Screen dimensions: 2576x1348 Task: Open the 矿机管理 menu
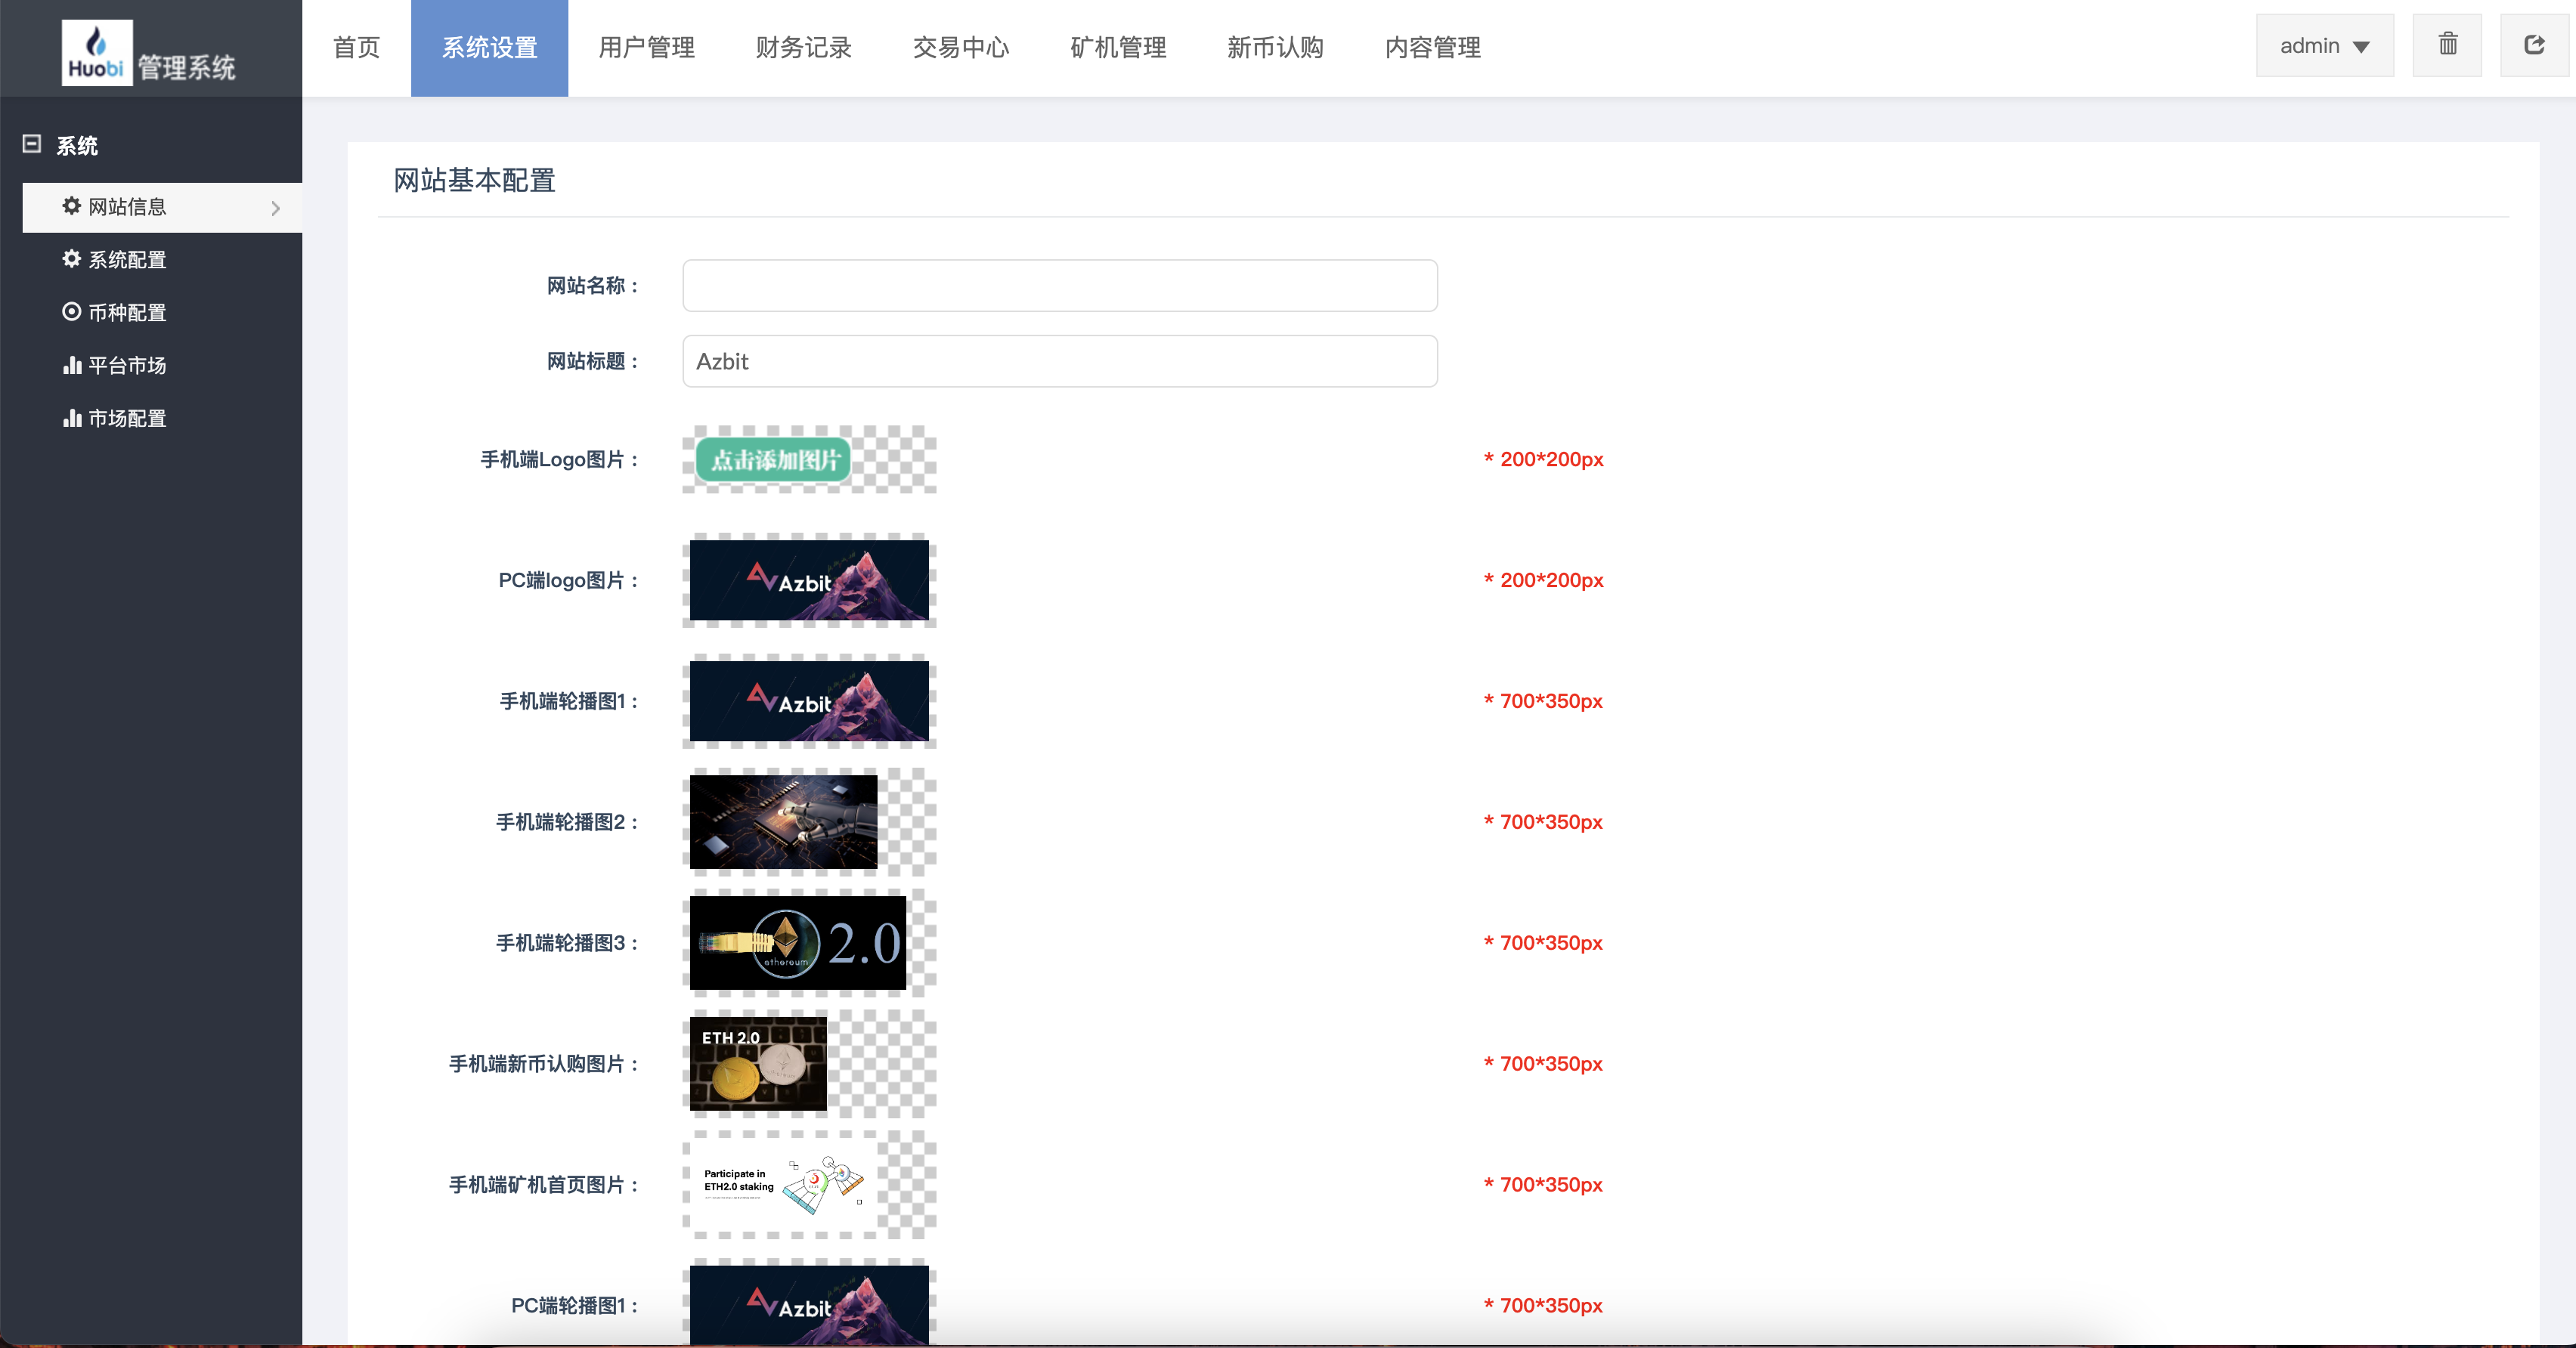point(1117,47)
